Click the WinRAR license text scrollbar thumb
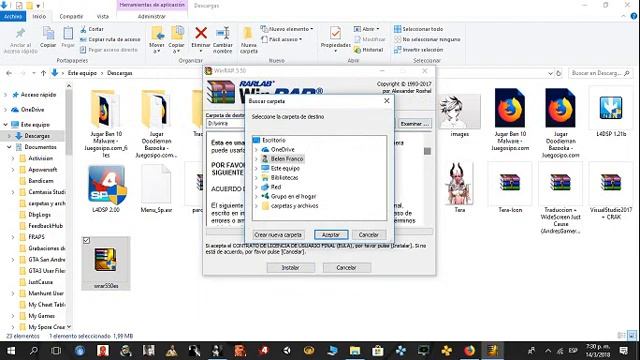This screenshot has height=360, width=640. point(427,151)
